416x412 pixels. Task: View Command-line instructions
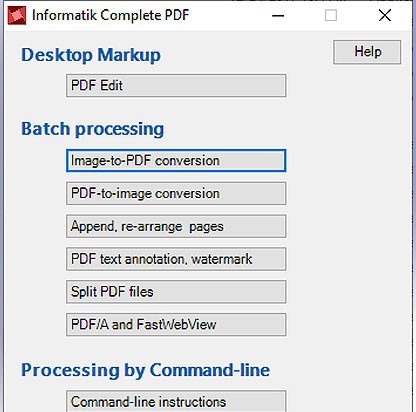[x=176, y=401]
